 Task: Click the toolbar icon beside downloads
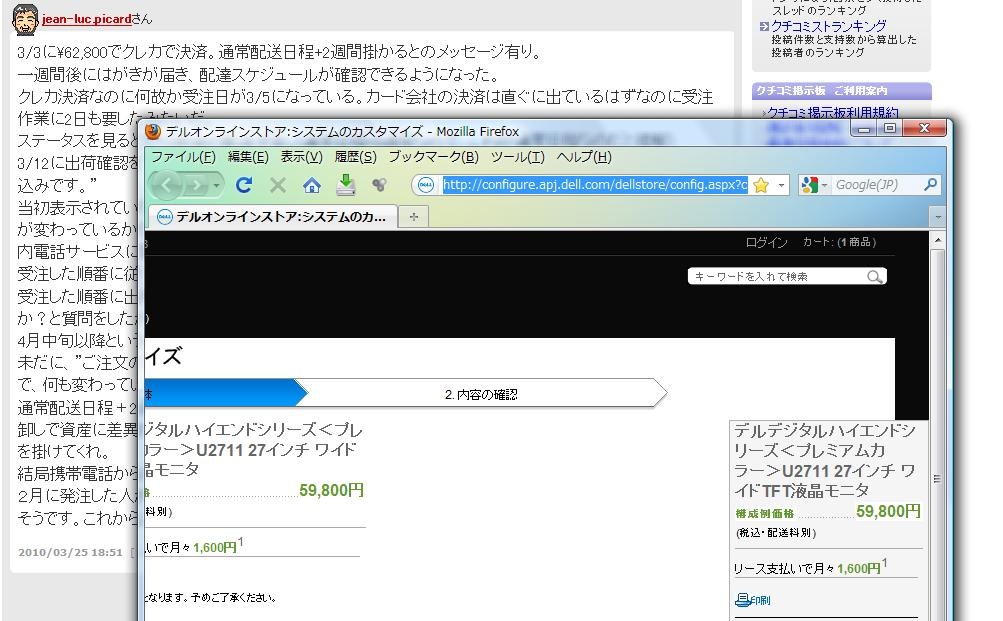click(x=379, y=185)
